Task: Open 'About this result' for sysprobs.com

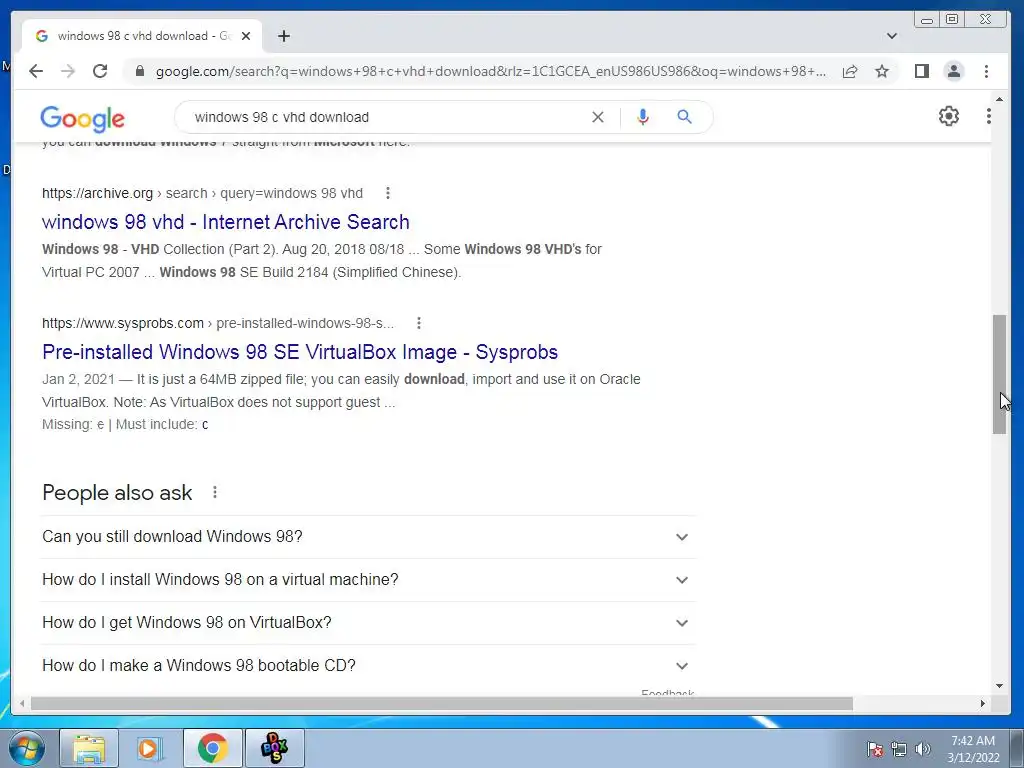Action: (x=419, y=323)
